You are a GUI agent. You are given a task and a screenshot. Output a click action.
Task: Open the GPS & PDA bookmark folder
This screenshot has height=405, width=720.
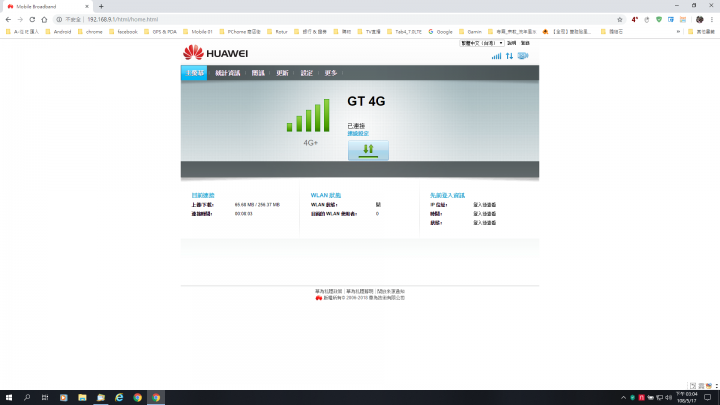pyautogui.click(x=160, y=32)
